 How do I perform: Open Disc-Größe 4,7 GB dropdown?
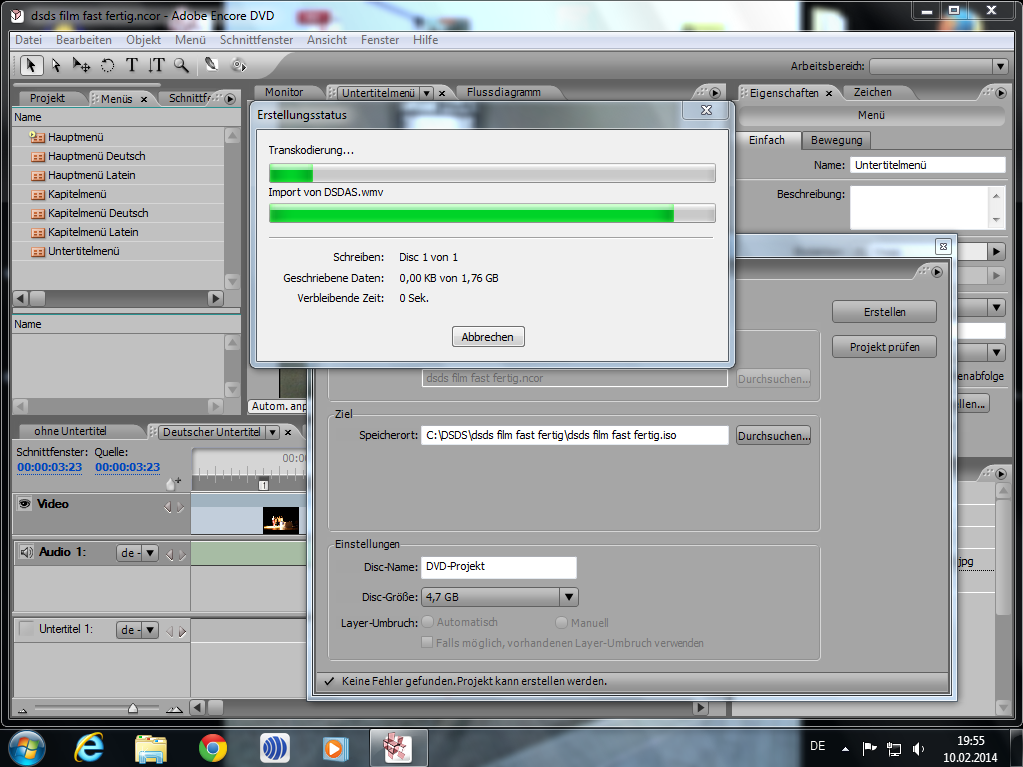[x=500, y=597]
